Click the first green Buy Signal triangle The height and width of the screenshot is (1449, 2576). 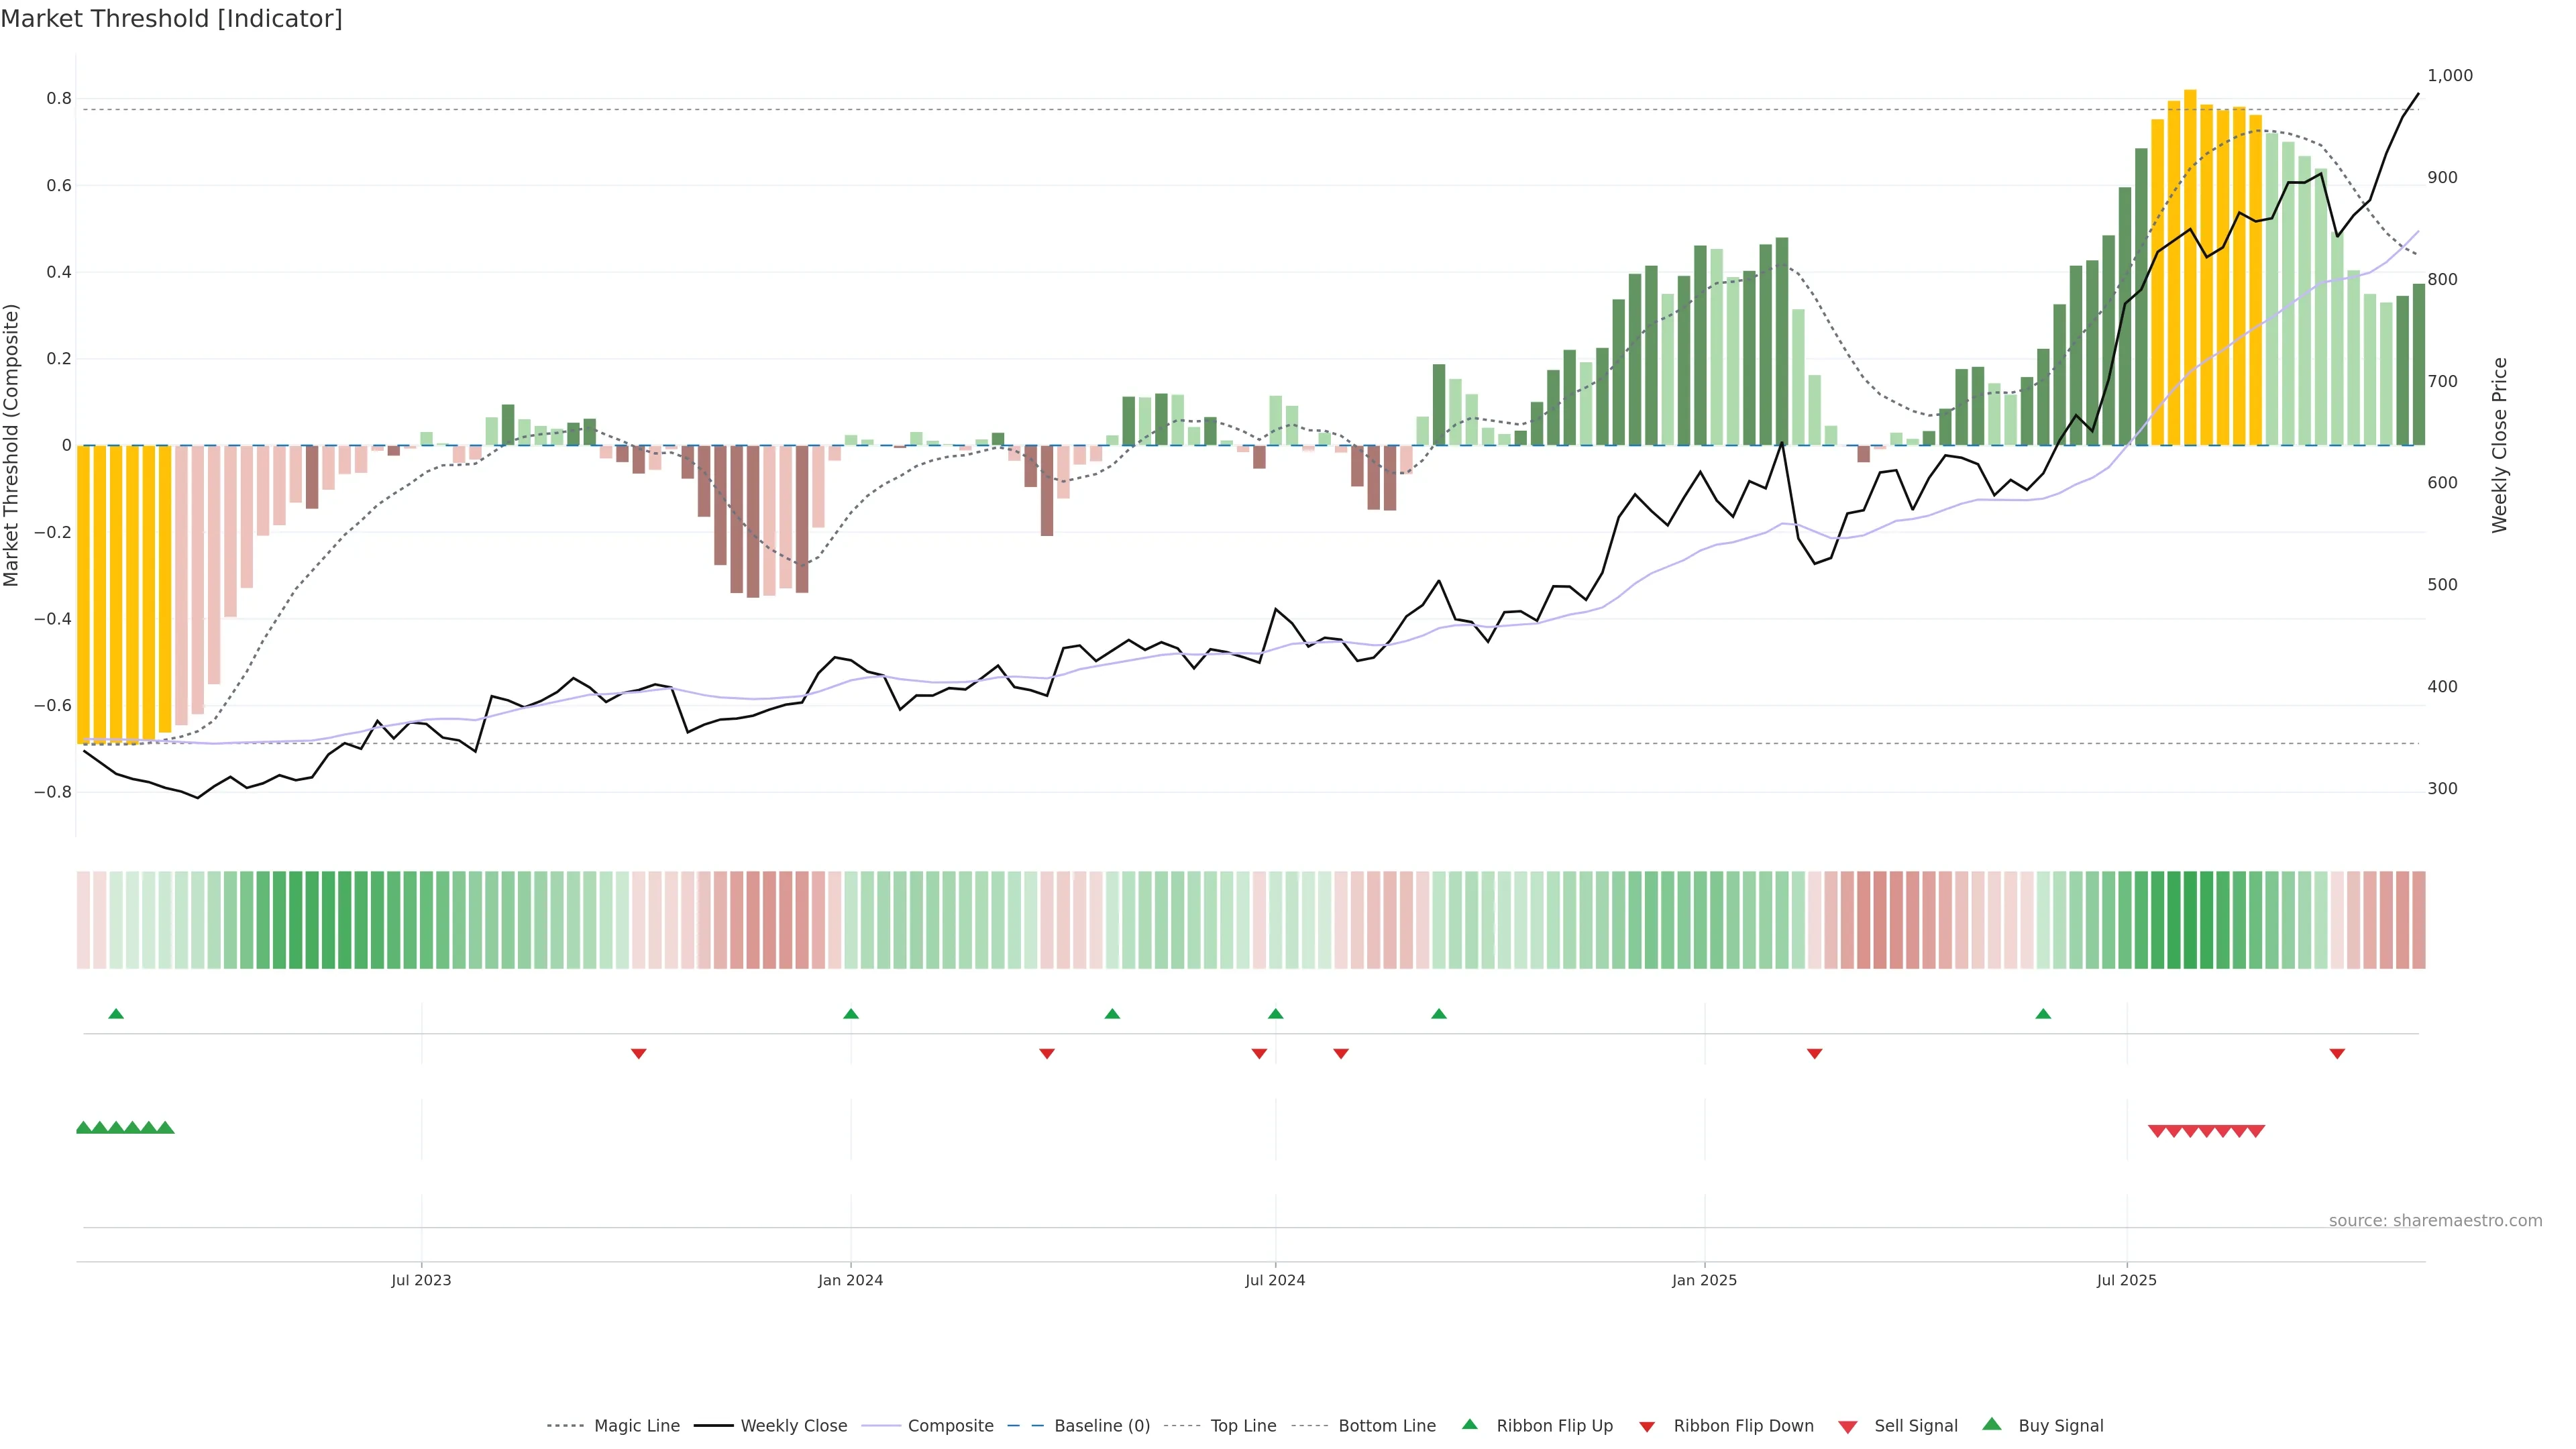point(84,1128)
